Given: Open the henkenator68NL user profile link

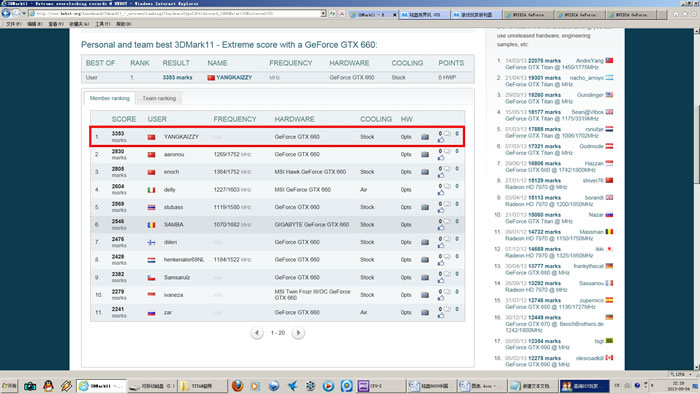Looking at the screenshot, I should click(x=184, y=260).
